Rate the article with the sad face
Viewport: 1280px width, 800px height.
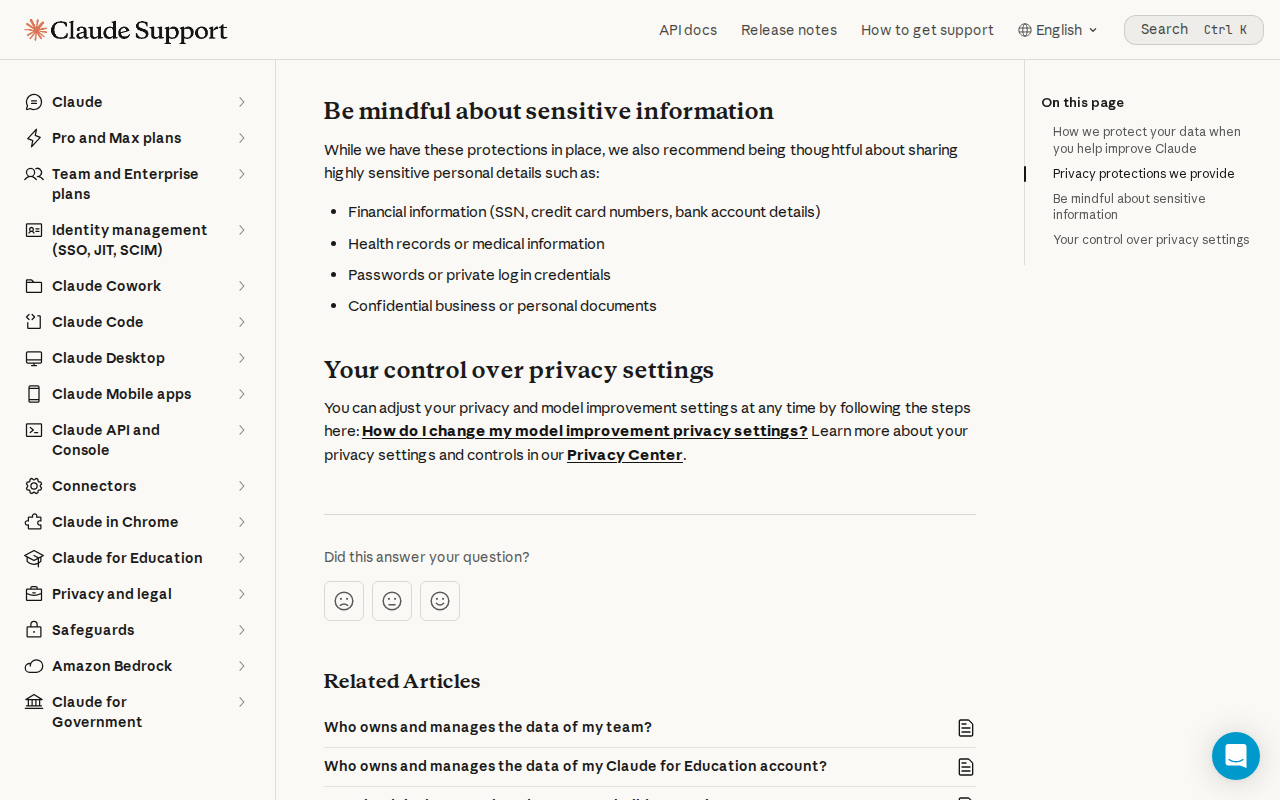(x=344, y=601)
